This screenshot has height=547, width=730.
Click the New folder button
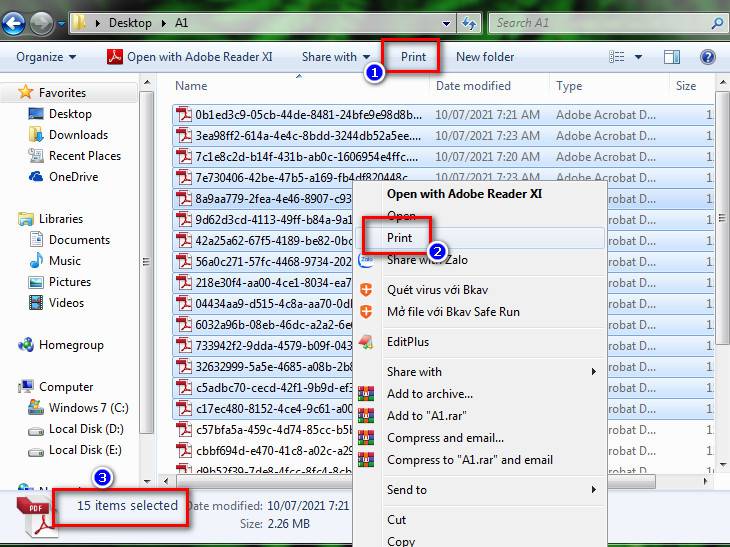click(x=485, y=57)
